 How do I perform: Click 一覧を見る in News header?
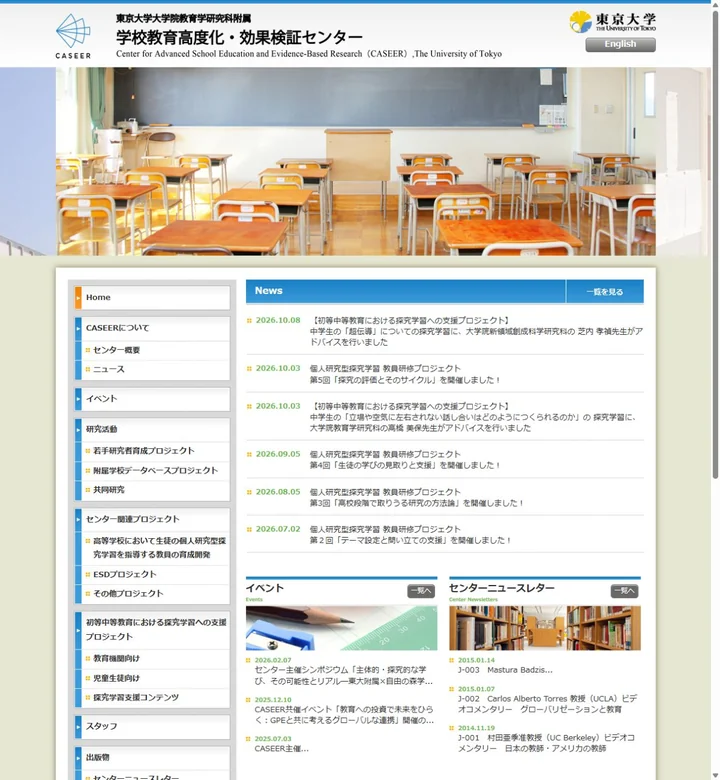[605, 292]
